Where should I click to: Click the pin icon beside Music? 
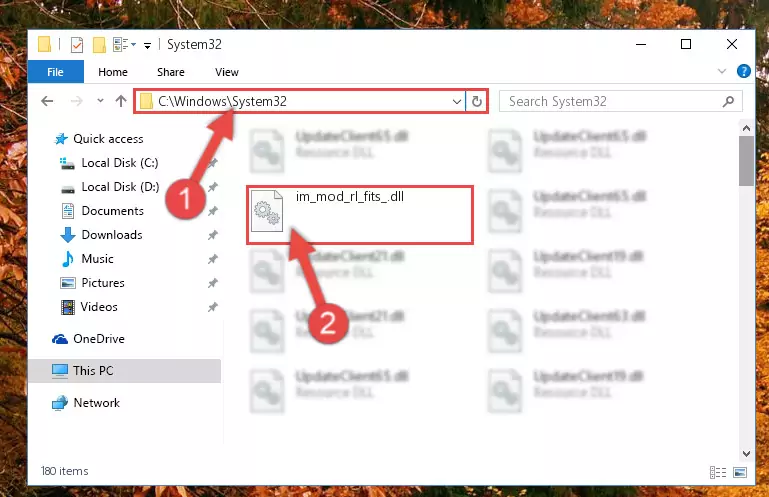[x=212, y=259]
